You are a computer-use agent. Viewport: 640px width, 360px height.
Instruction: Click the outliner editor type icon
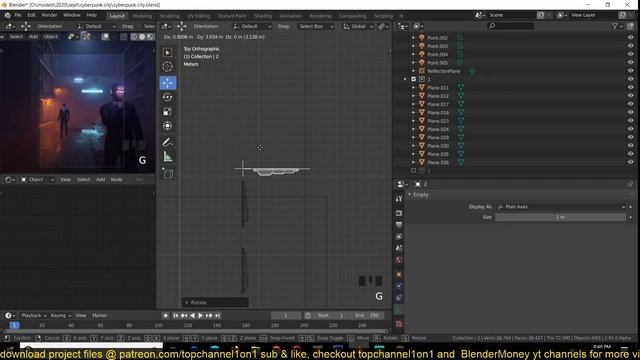[402, 26]
